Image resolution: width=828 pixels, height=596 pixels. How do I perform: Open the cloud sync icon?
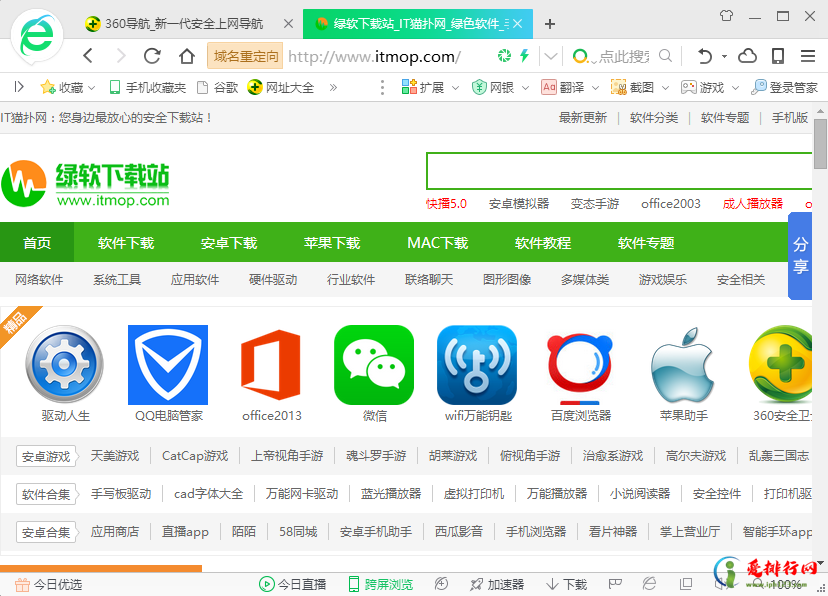747,55
